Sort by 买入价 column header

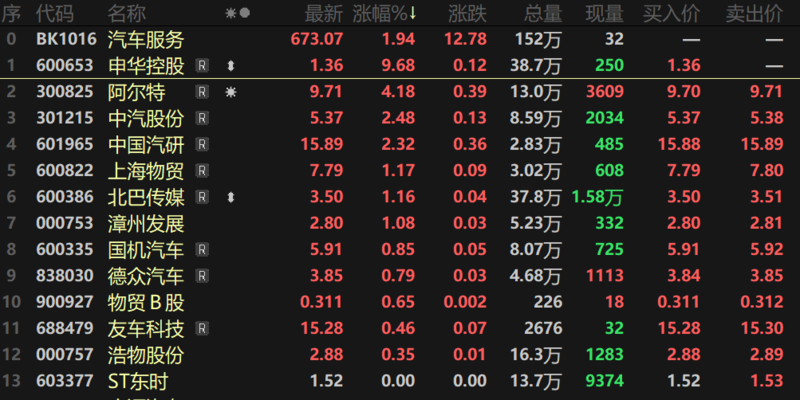(671, 14)
